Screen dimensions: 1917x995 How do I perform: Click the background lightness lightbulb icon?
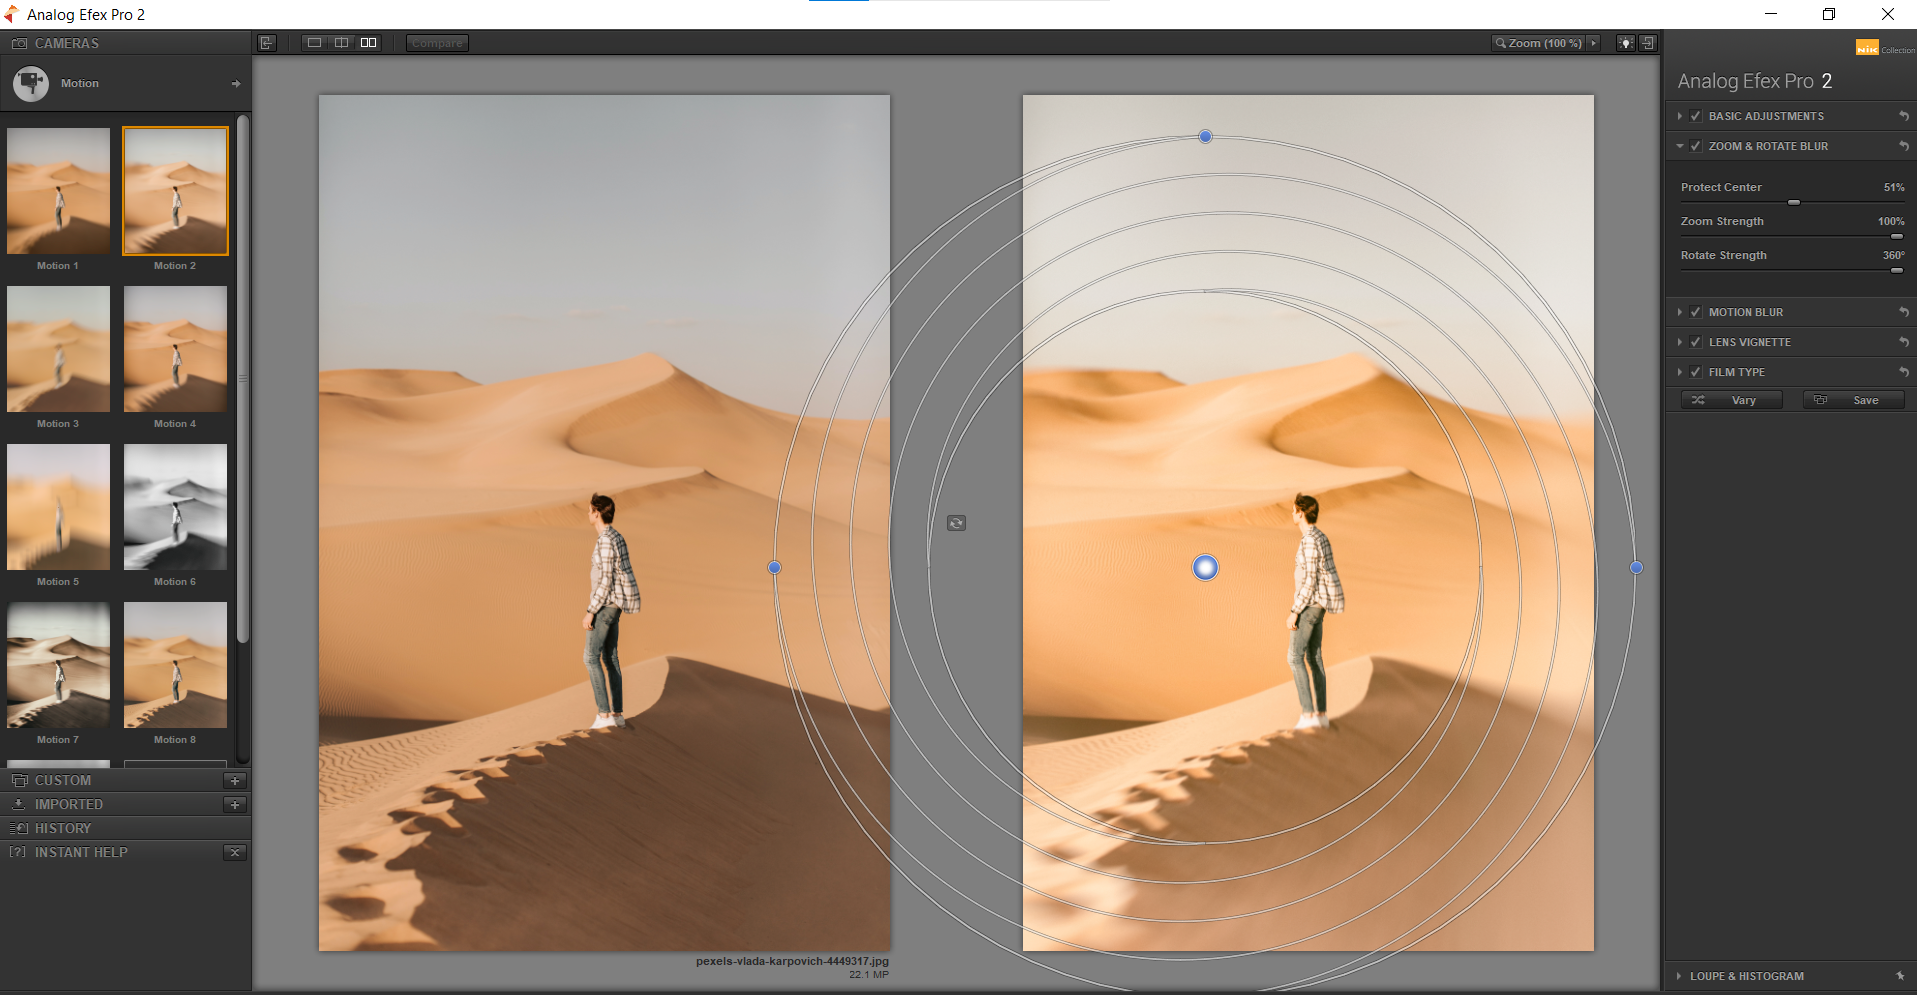tap(1625, 42)
